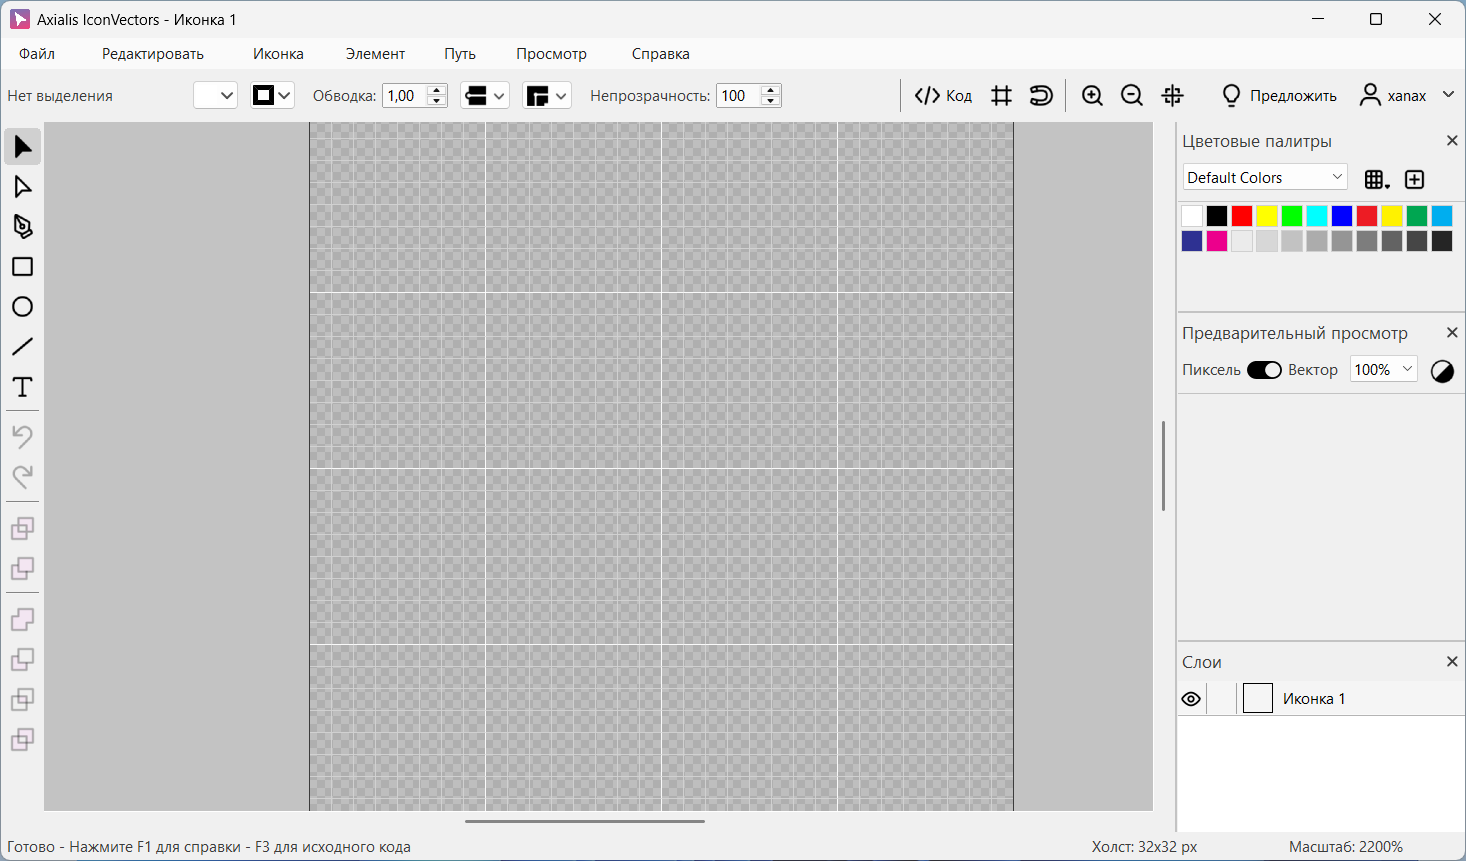Open the Путь menu
The width and height of the screenshot is (1466, 861).
460,54
